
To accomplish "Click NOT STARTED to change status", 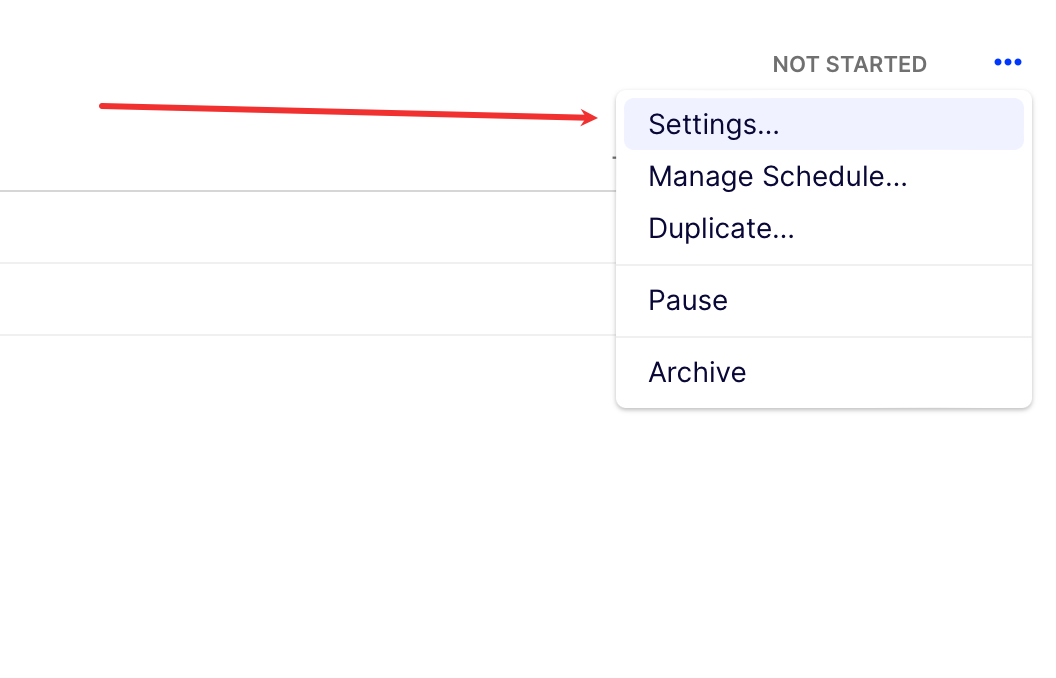I will click(849, 64).
